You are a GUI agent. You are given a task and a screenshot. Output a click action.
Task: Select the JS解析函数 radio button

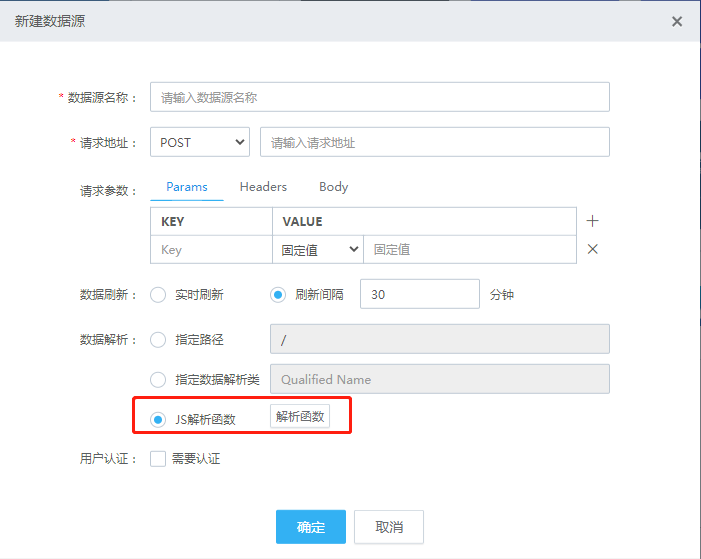[x=158, y=419]
